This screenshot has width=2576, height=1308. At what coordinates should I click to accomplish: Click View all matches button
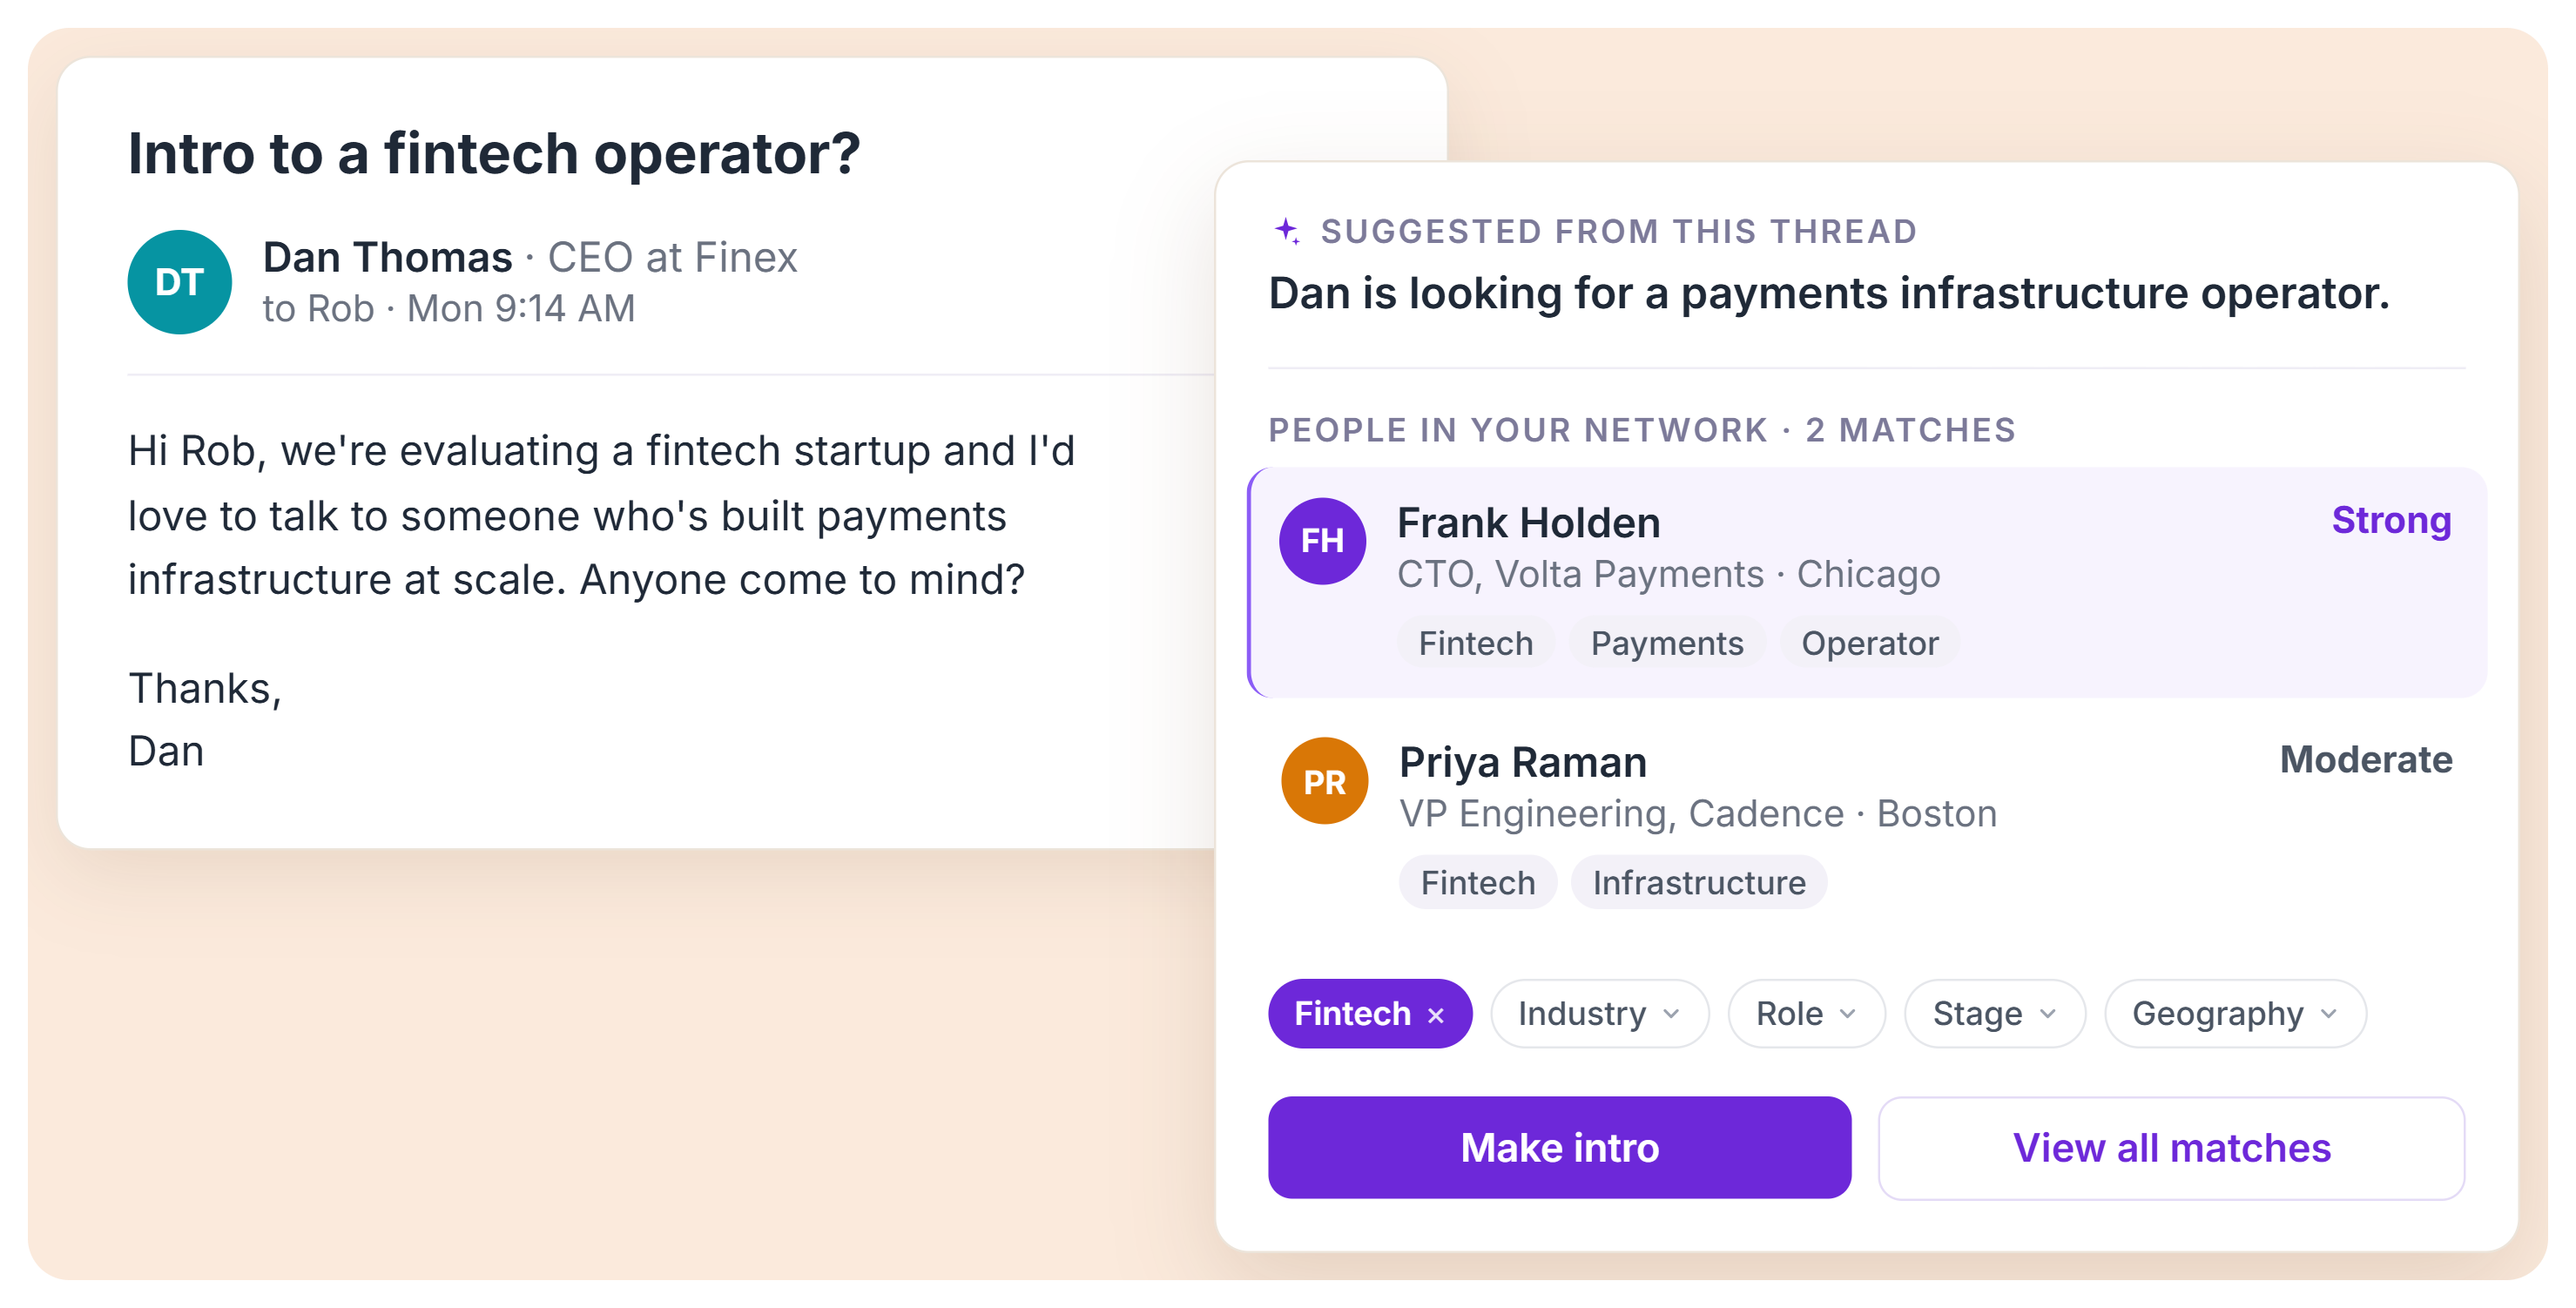2171,1147
